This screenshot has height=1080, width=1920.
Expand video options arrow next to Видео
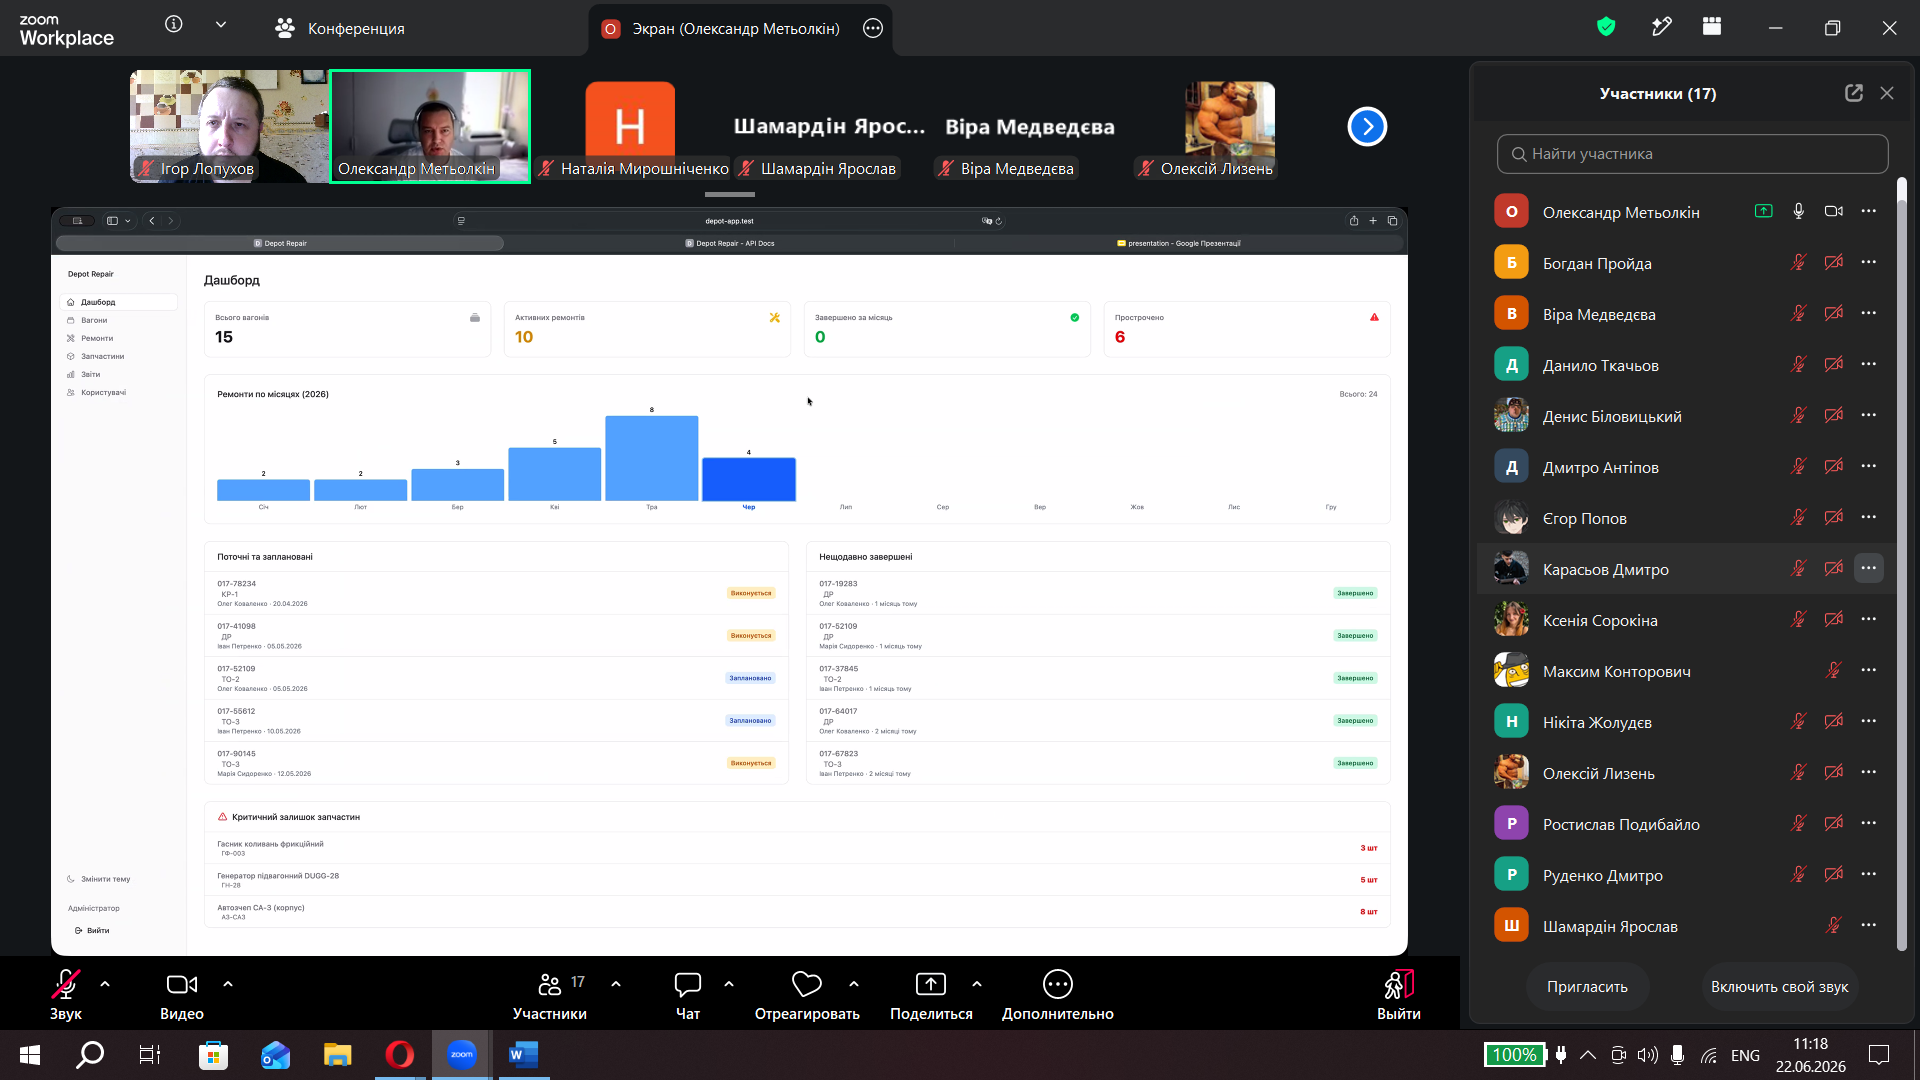pyautogui.click(x=228, y=984)
